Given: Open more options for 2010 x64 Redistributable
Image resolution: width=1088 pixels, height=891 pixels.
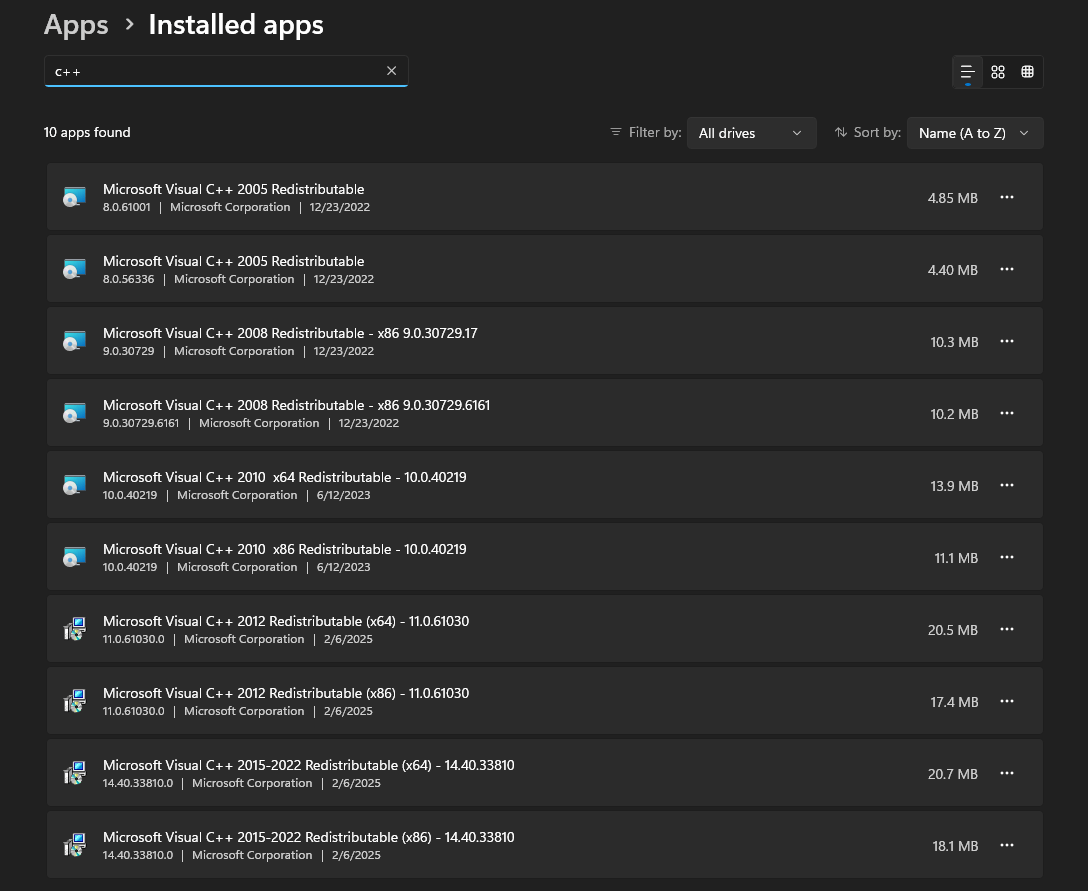Looking at the screenshot, I should (x=1007, y=486).
